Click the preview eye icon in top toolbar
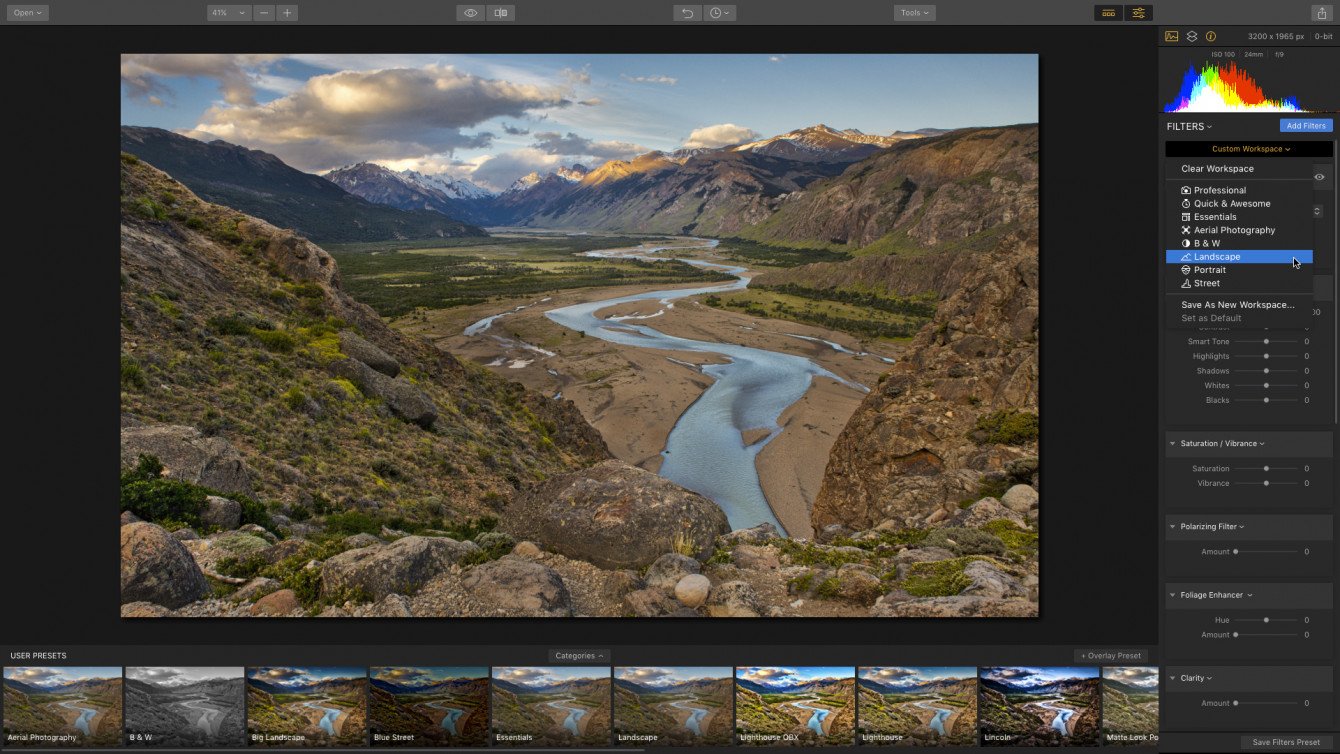 click(470, 13)
